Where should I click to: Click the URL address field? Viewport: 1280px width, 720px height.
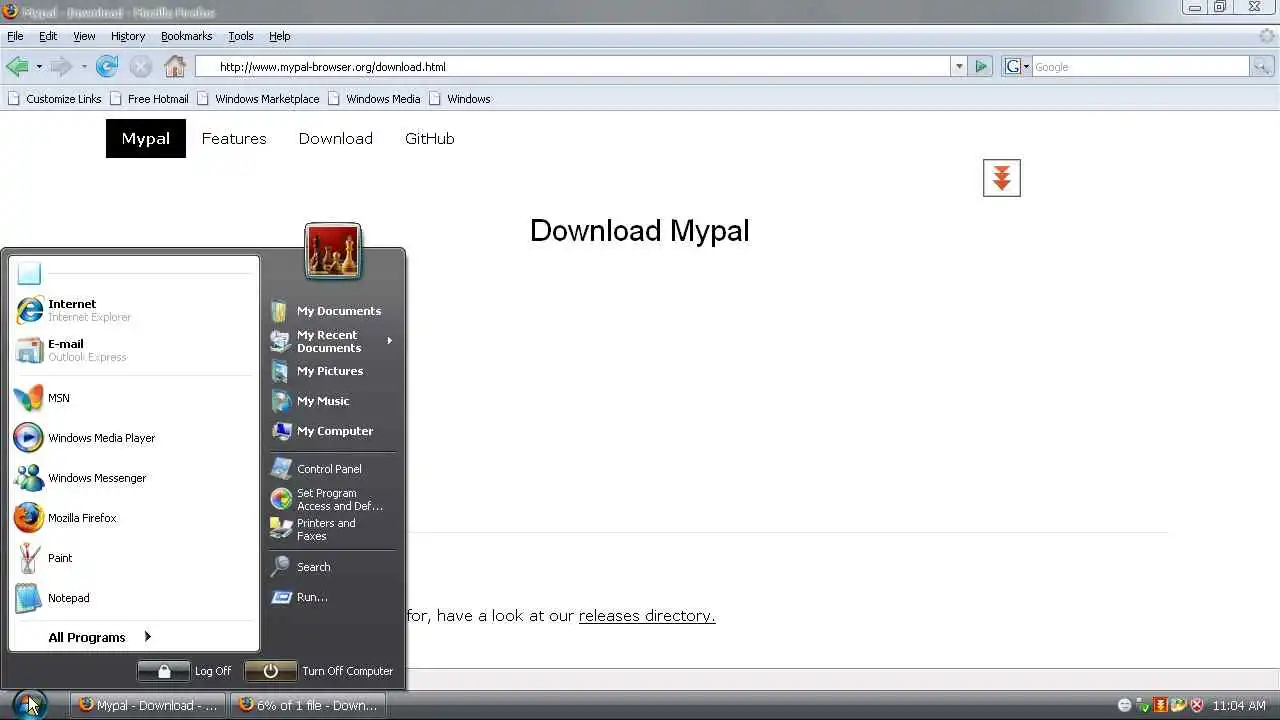pos(572,67)
